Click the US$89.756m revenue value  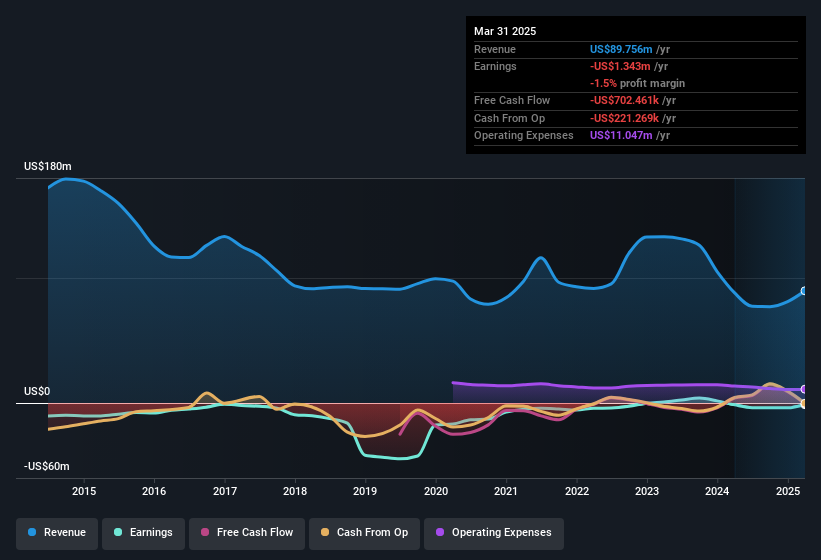point(621,49)
